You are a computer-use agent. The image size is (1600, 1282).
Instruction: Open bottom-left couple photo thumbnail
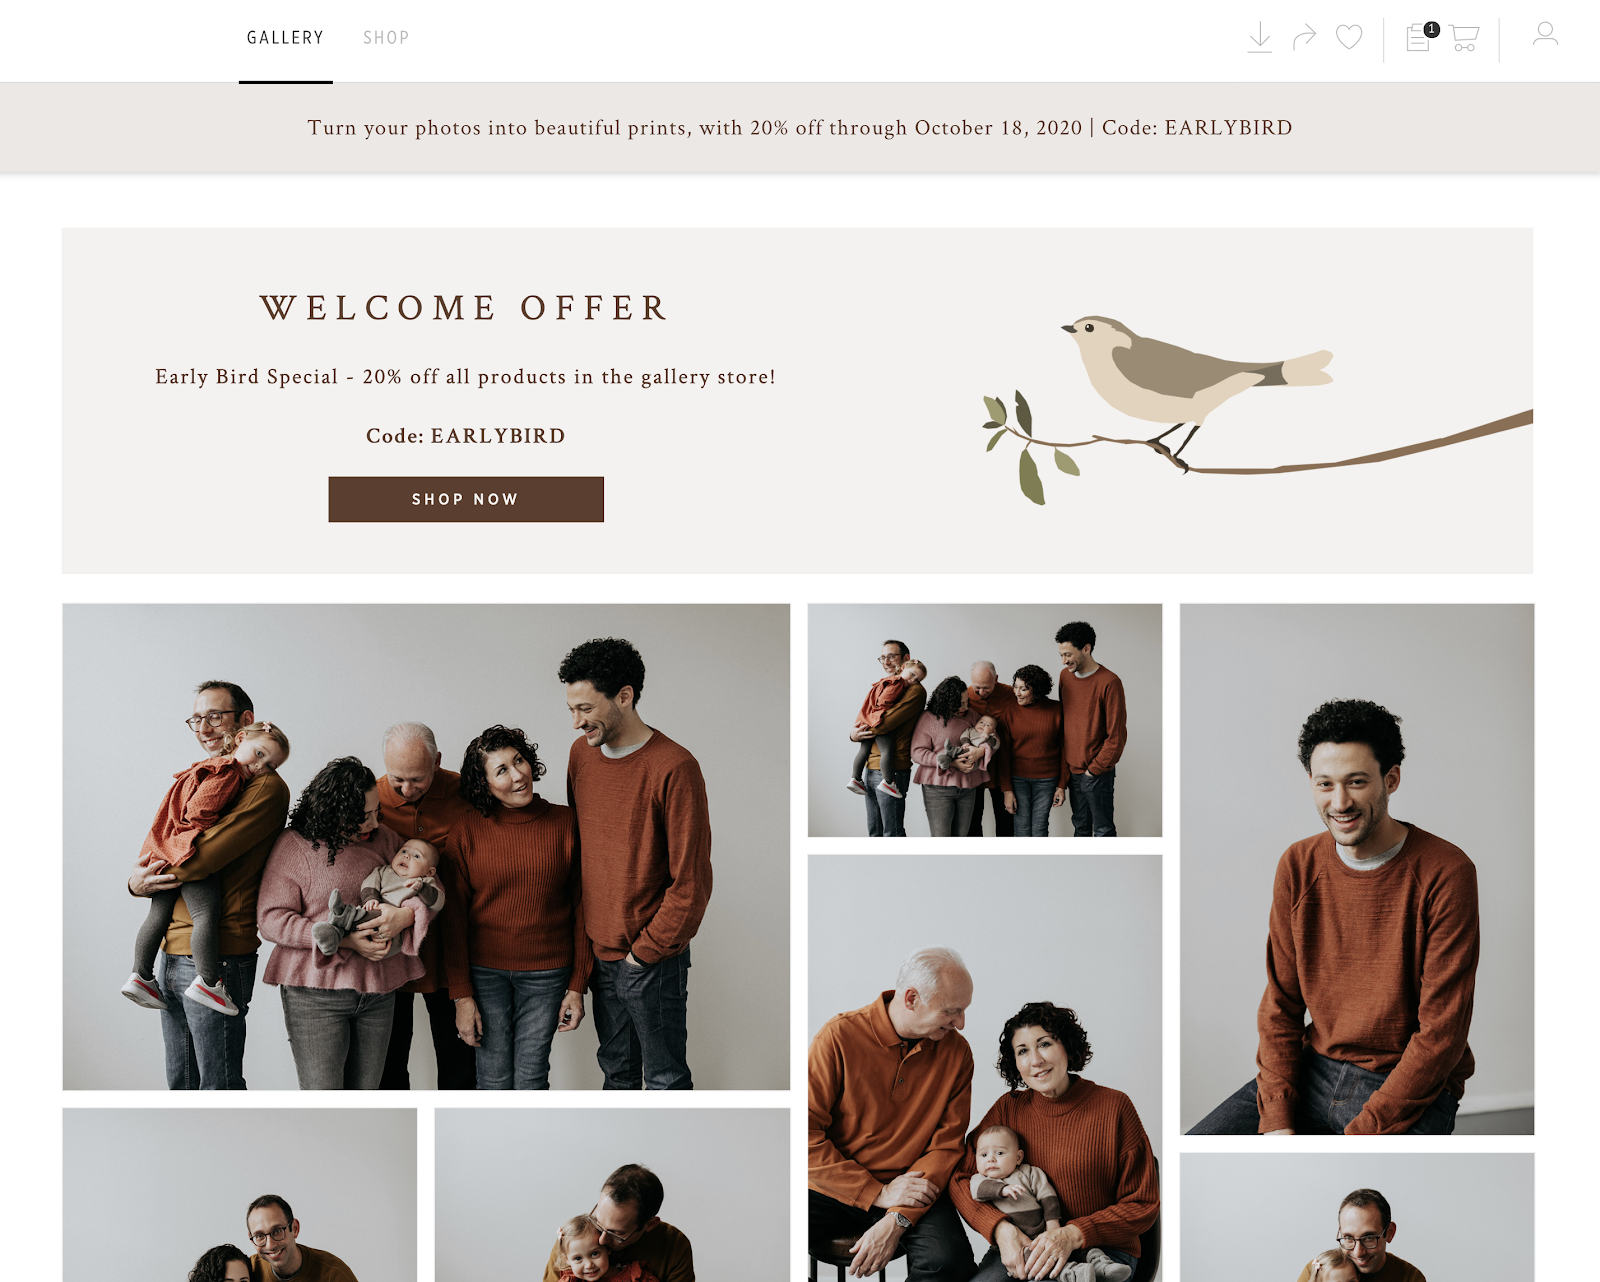(x=240, y=1195)
